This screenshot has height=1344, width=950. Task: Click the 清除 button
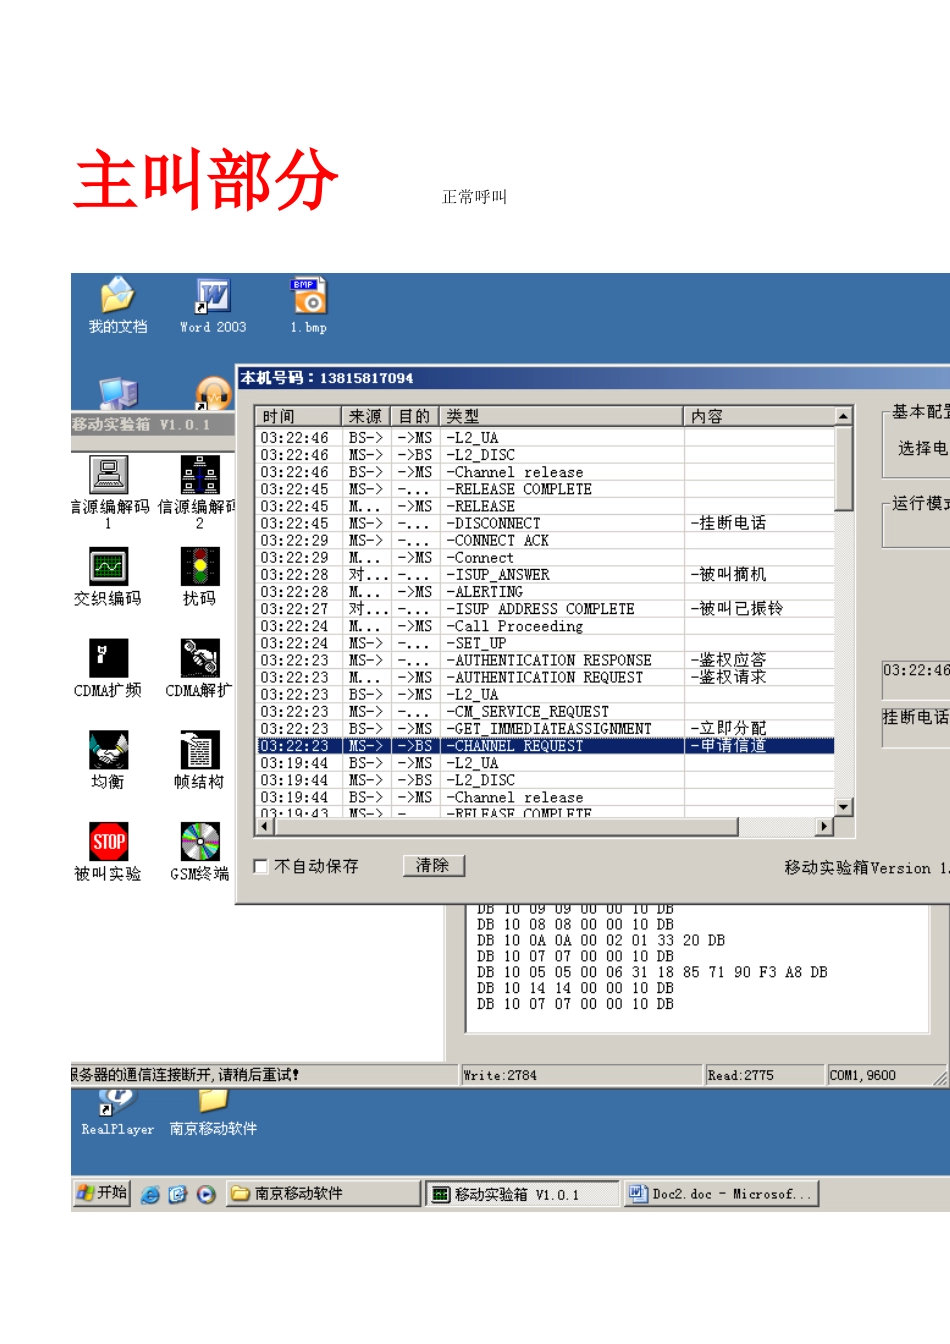(433, 865)
